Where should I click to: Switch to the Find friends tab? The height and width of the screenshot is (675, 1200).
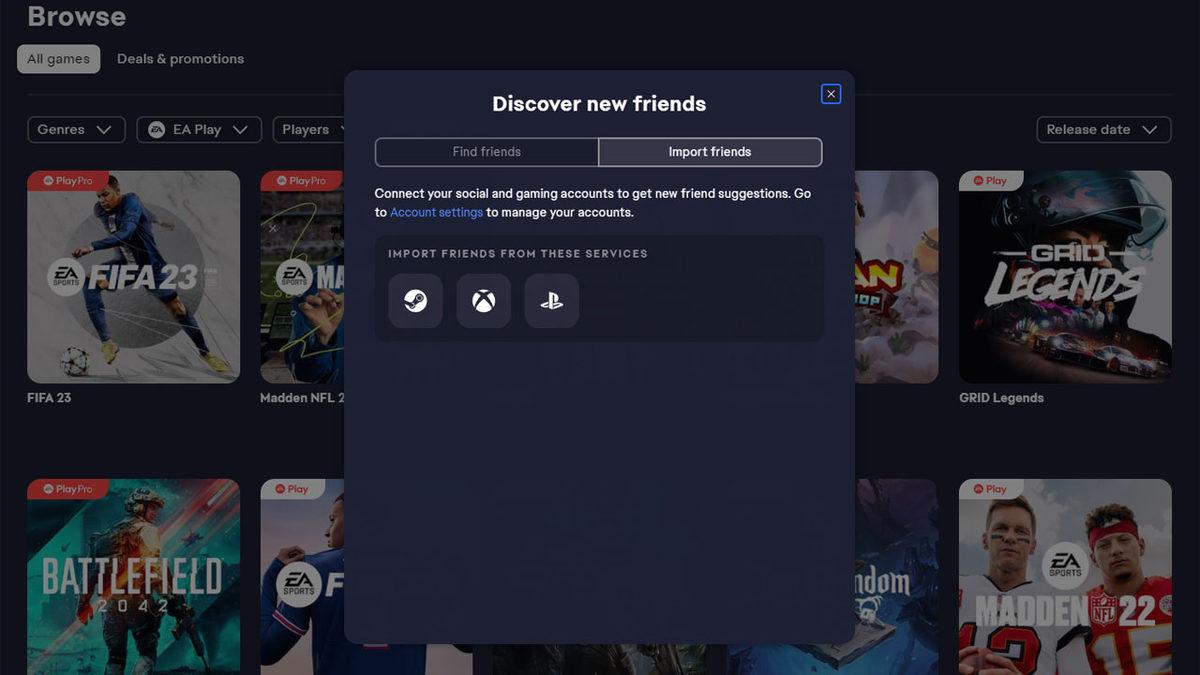click(486, 152)
